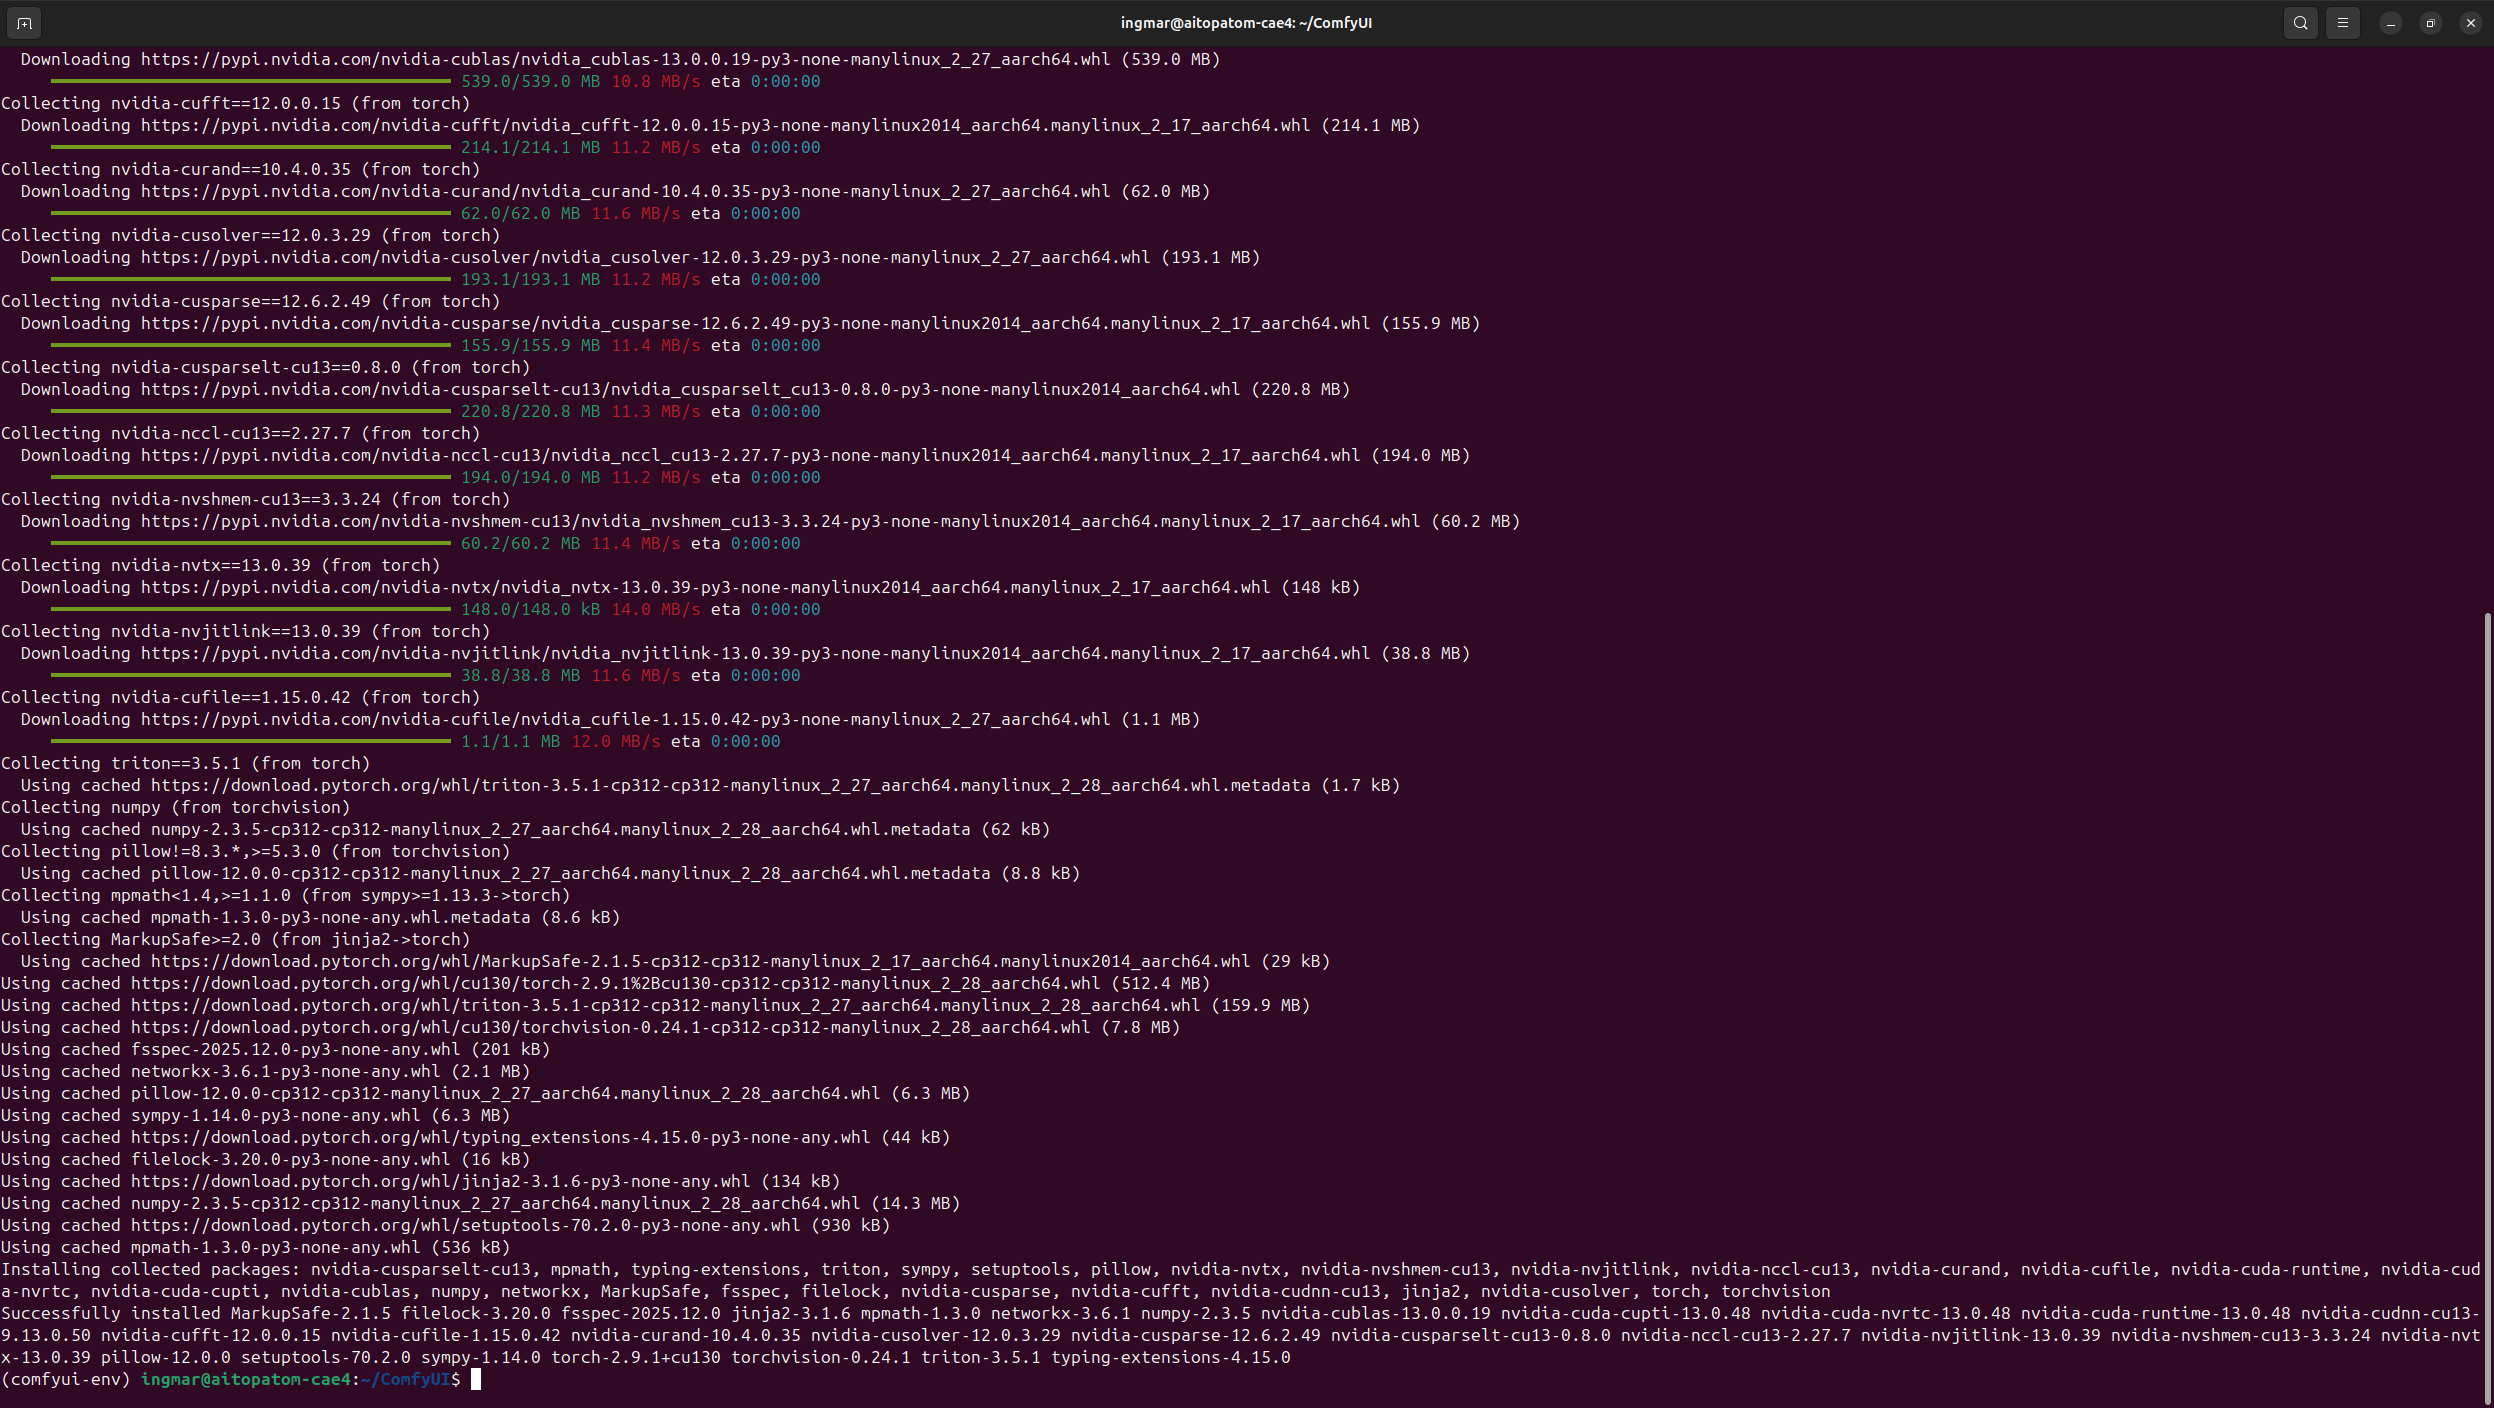Maximize the terminal window
The height and width of the screenshot is (1408, 2494).
pos(2430,23)
